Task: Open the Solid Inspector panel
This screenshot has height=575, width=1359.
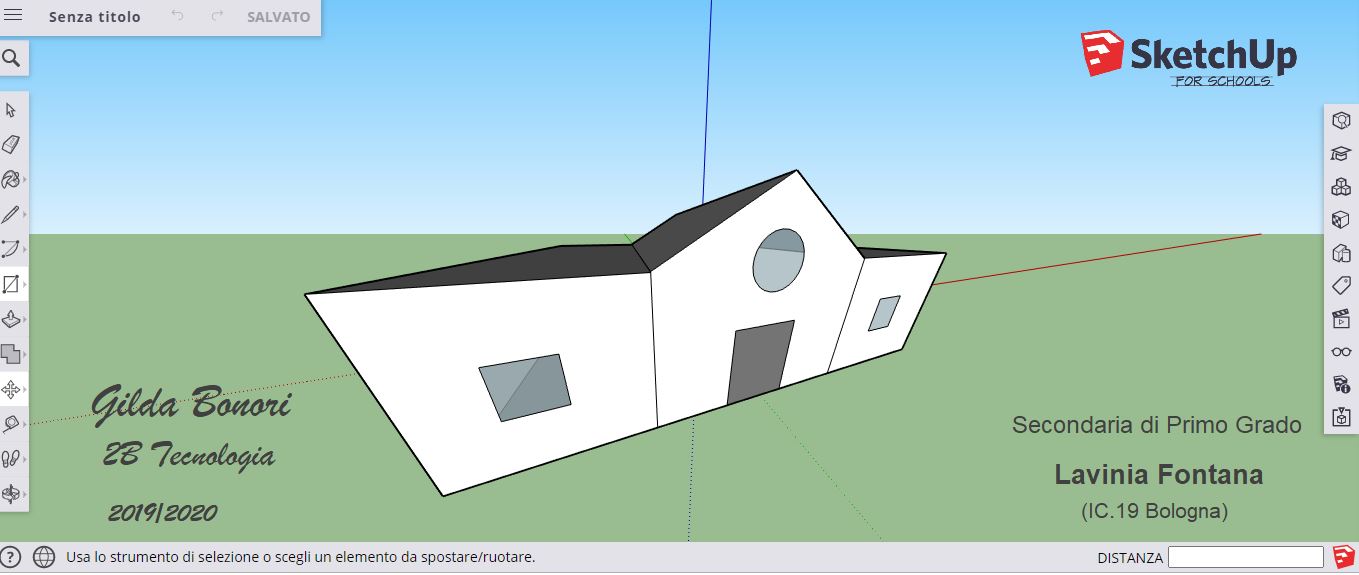Action: click(1341, 416)
